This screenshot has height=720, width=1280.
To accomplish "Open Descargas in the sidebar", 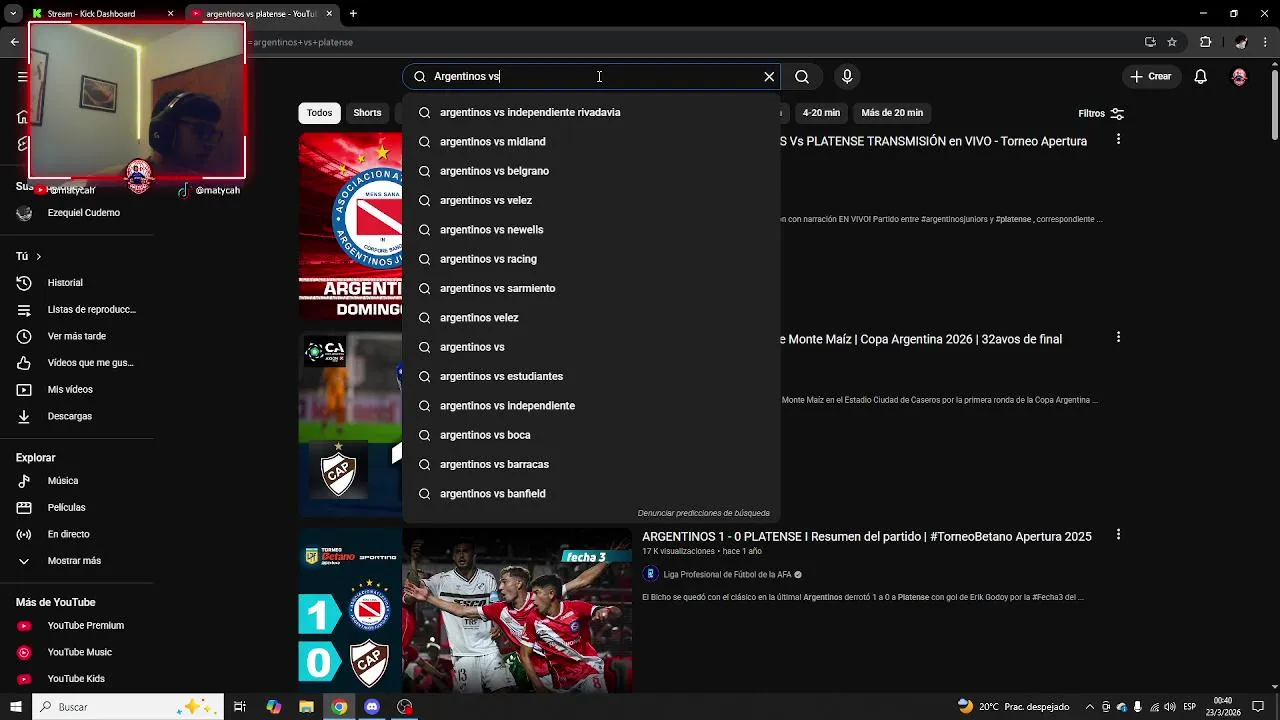I will tap(77, 416).
